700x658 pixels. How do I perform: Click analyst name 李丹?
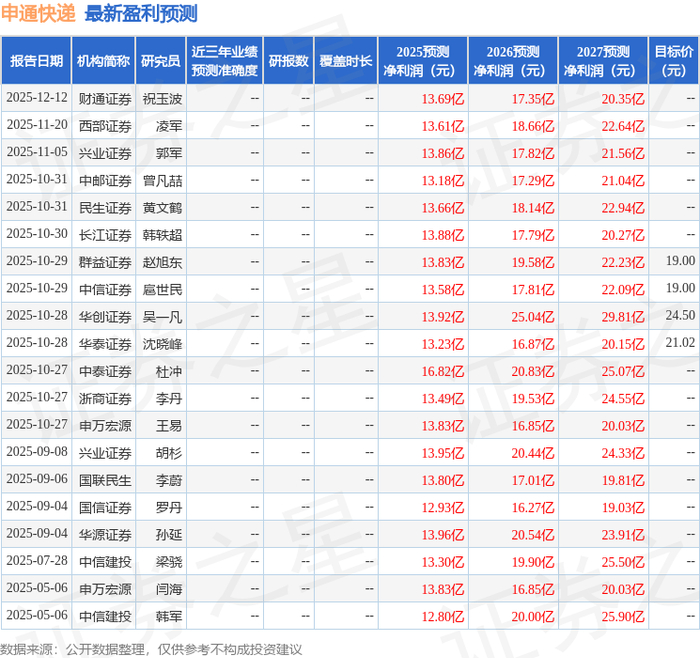[x=169, y=398]
